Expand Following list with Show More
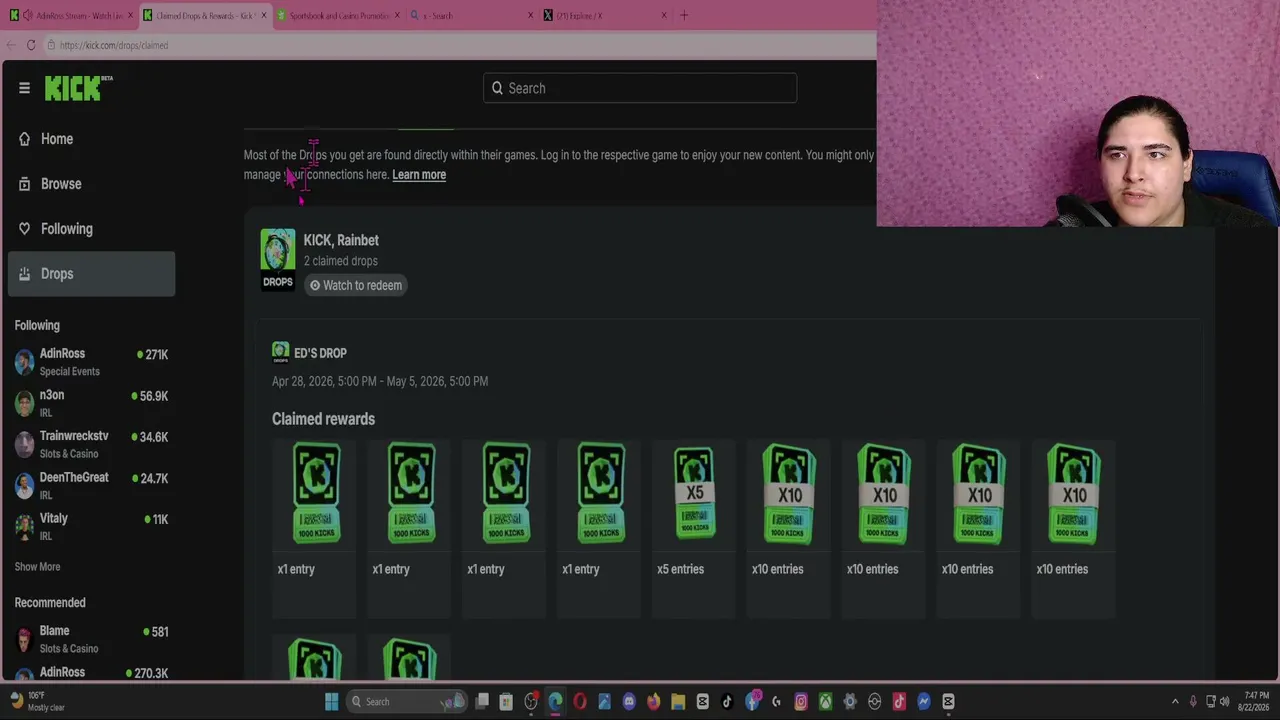Image resolution: width=1280 pixels, height=720 pixels. (x=37, y=567)
